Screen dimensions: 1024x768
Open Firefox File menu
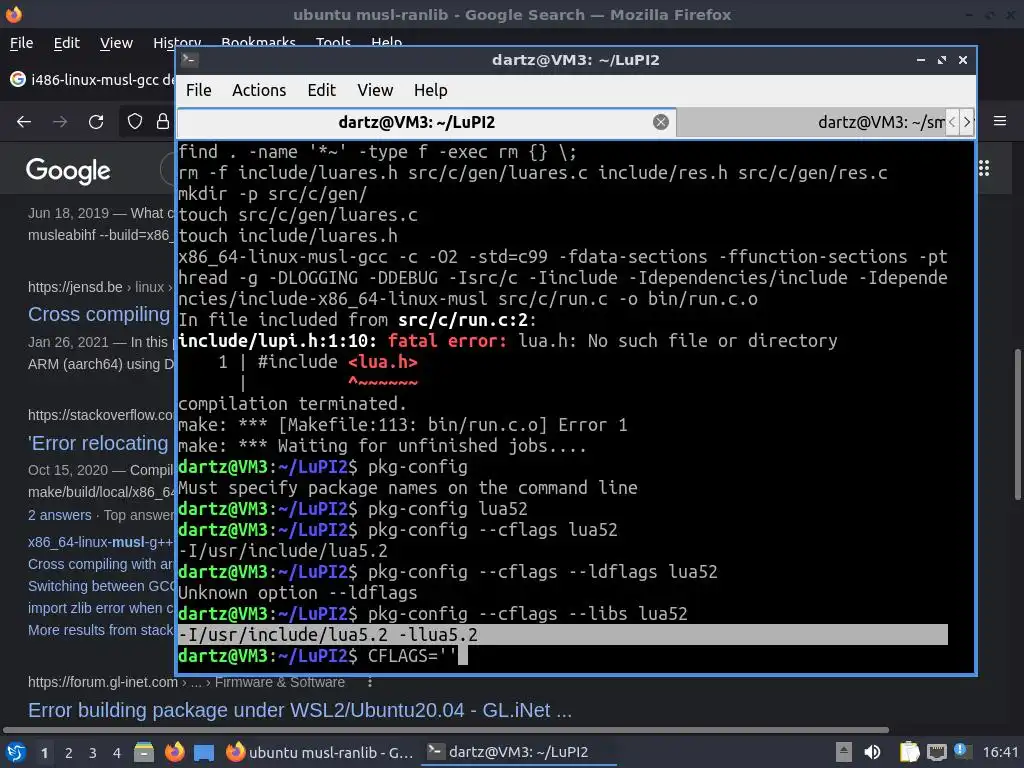click(x=22, y=43)
